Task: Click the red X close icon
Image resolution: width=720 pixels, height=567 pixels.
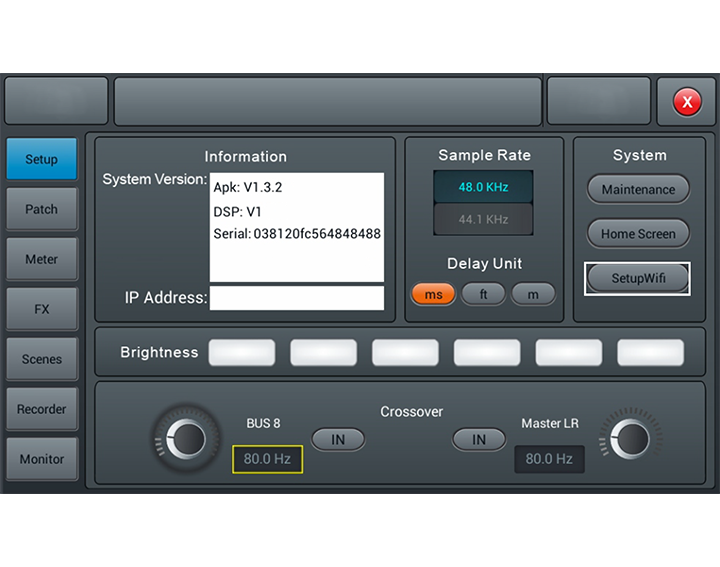Action: (686, 101)
